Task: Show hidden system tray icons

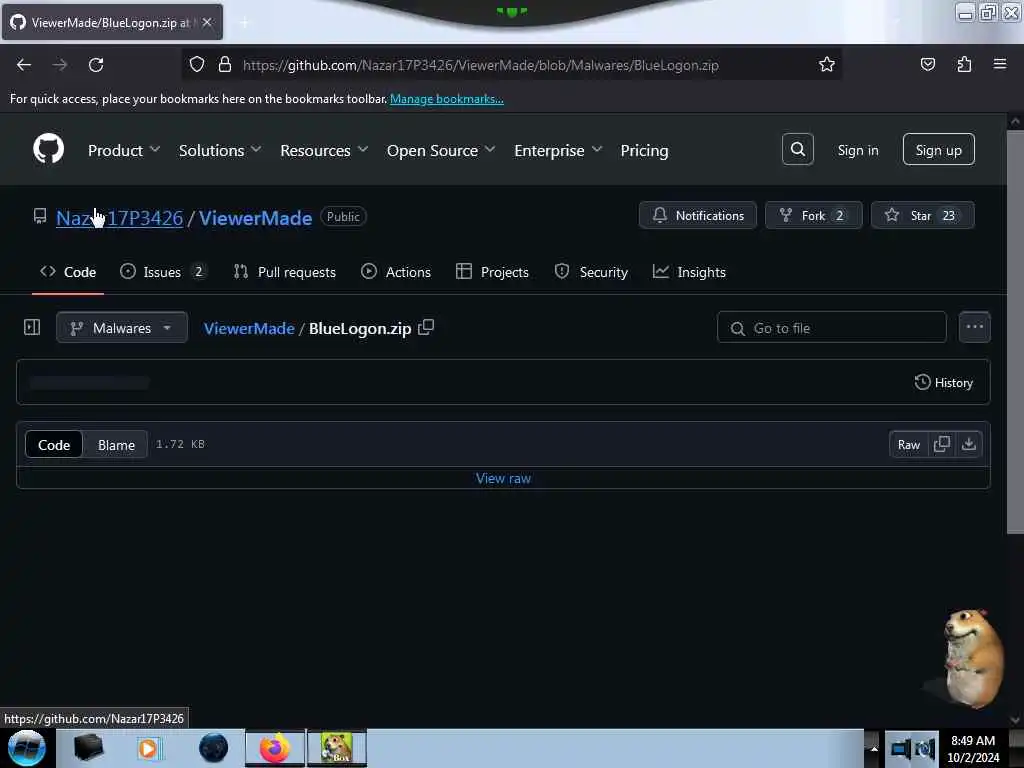Action: pos(874,748)
